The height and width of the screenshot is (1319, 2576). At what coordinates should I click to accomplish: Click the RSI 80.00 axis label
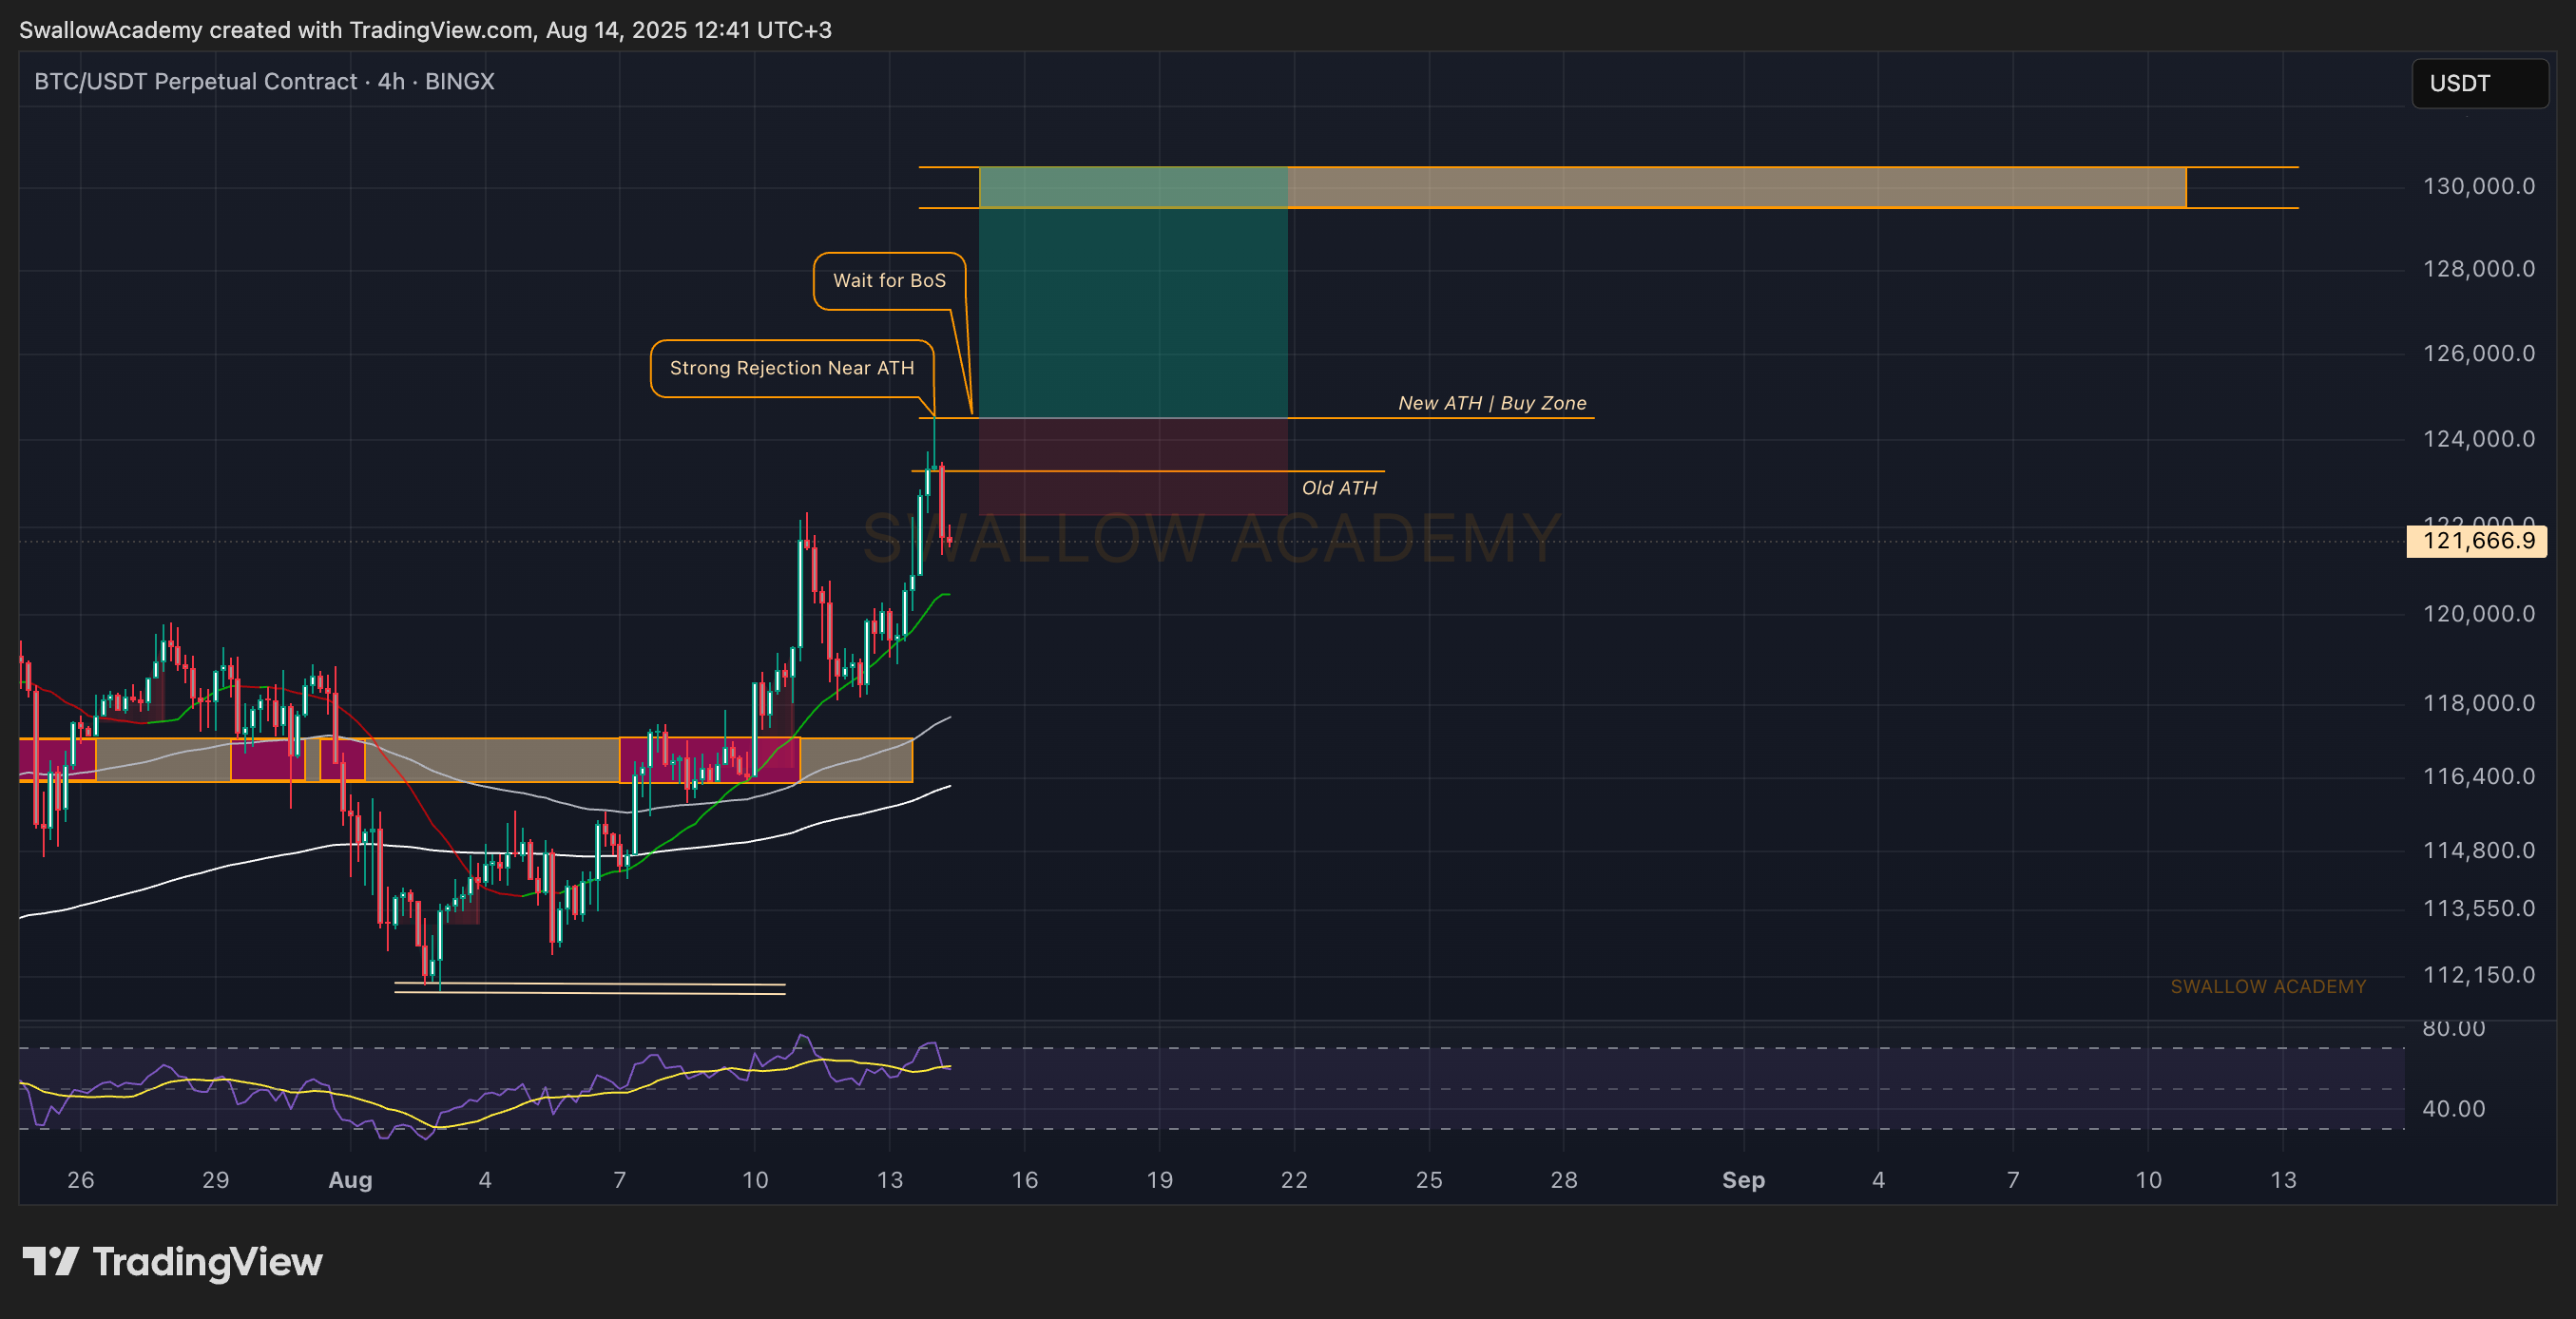2453,1028
